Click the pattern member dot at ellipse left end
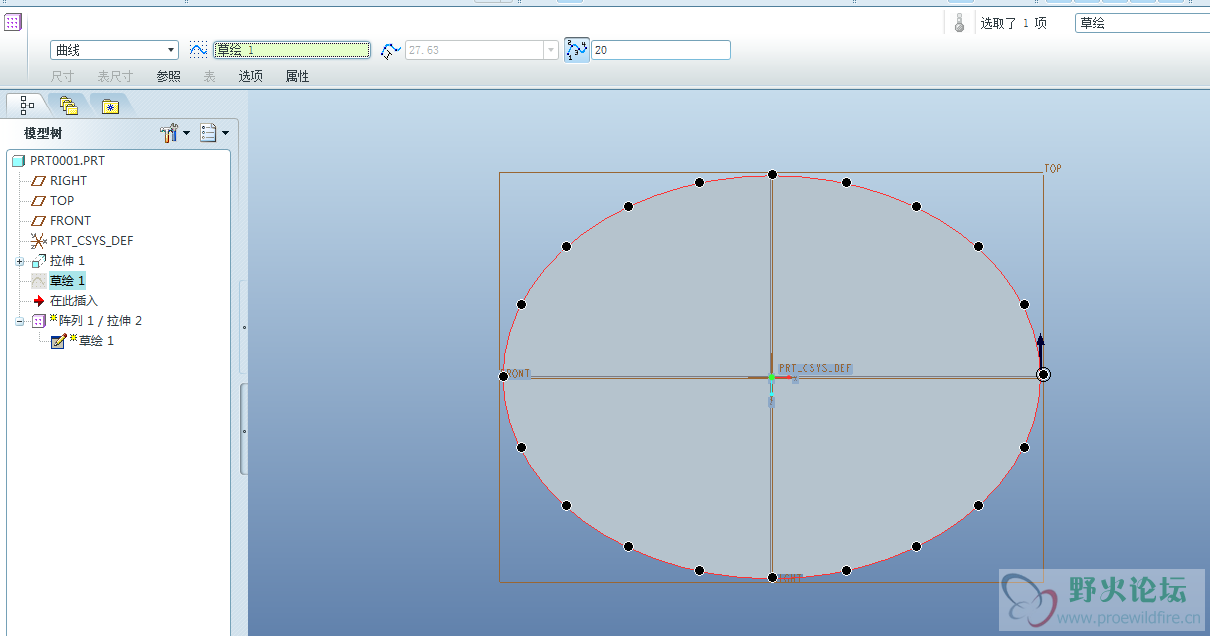This screenshot has height=636, width=1210. (503, 376)
